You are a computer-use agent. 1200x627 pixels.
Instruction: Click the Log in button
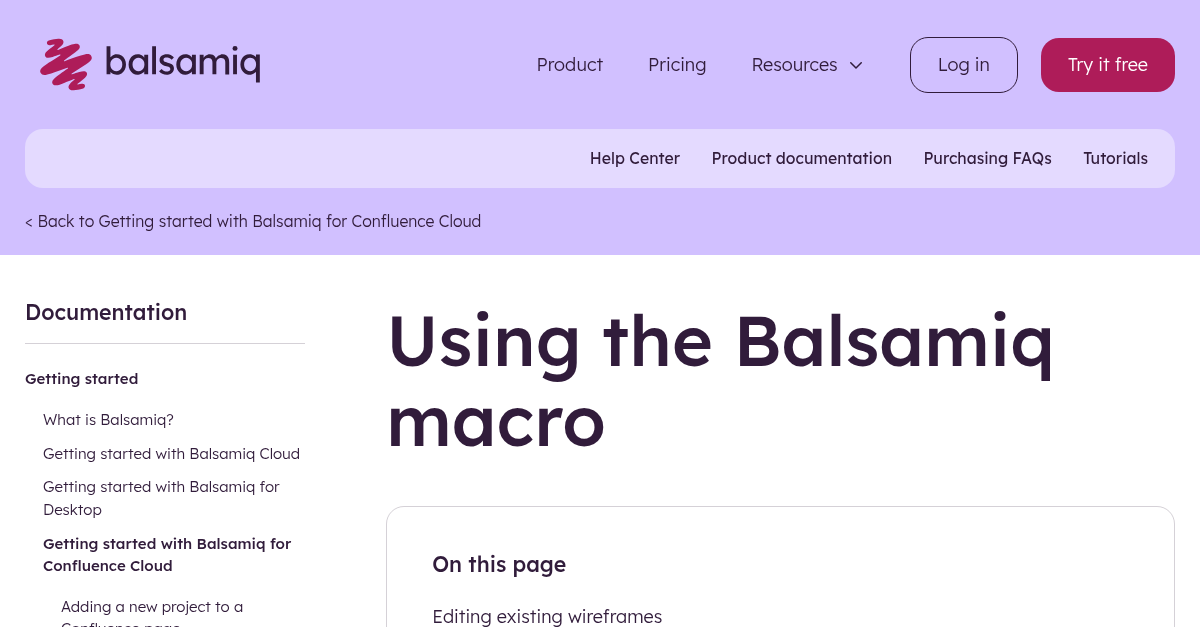click(963, 64)
